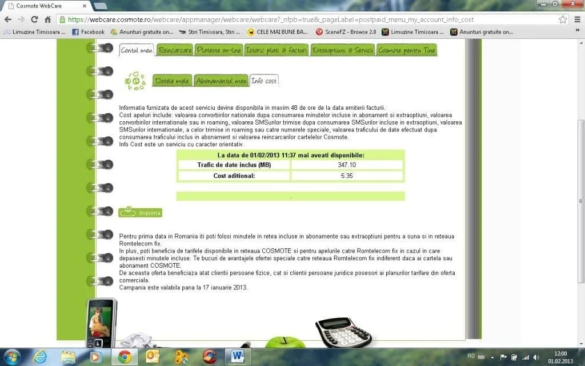Click the RO language indicator
Viewport: 585px width, 366px height.
coord(471,356)
